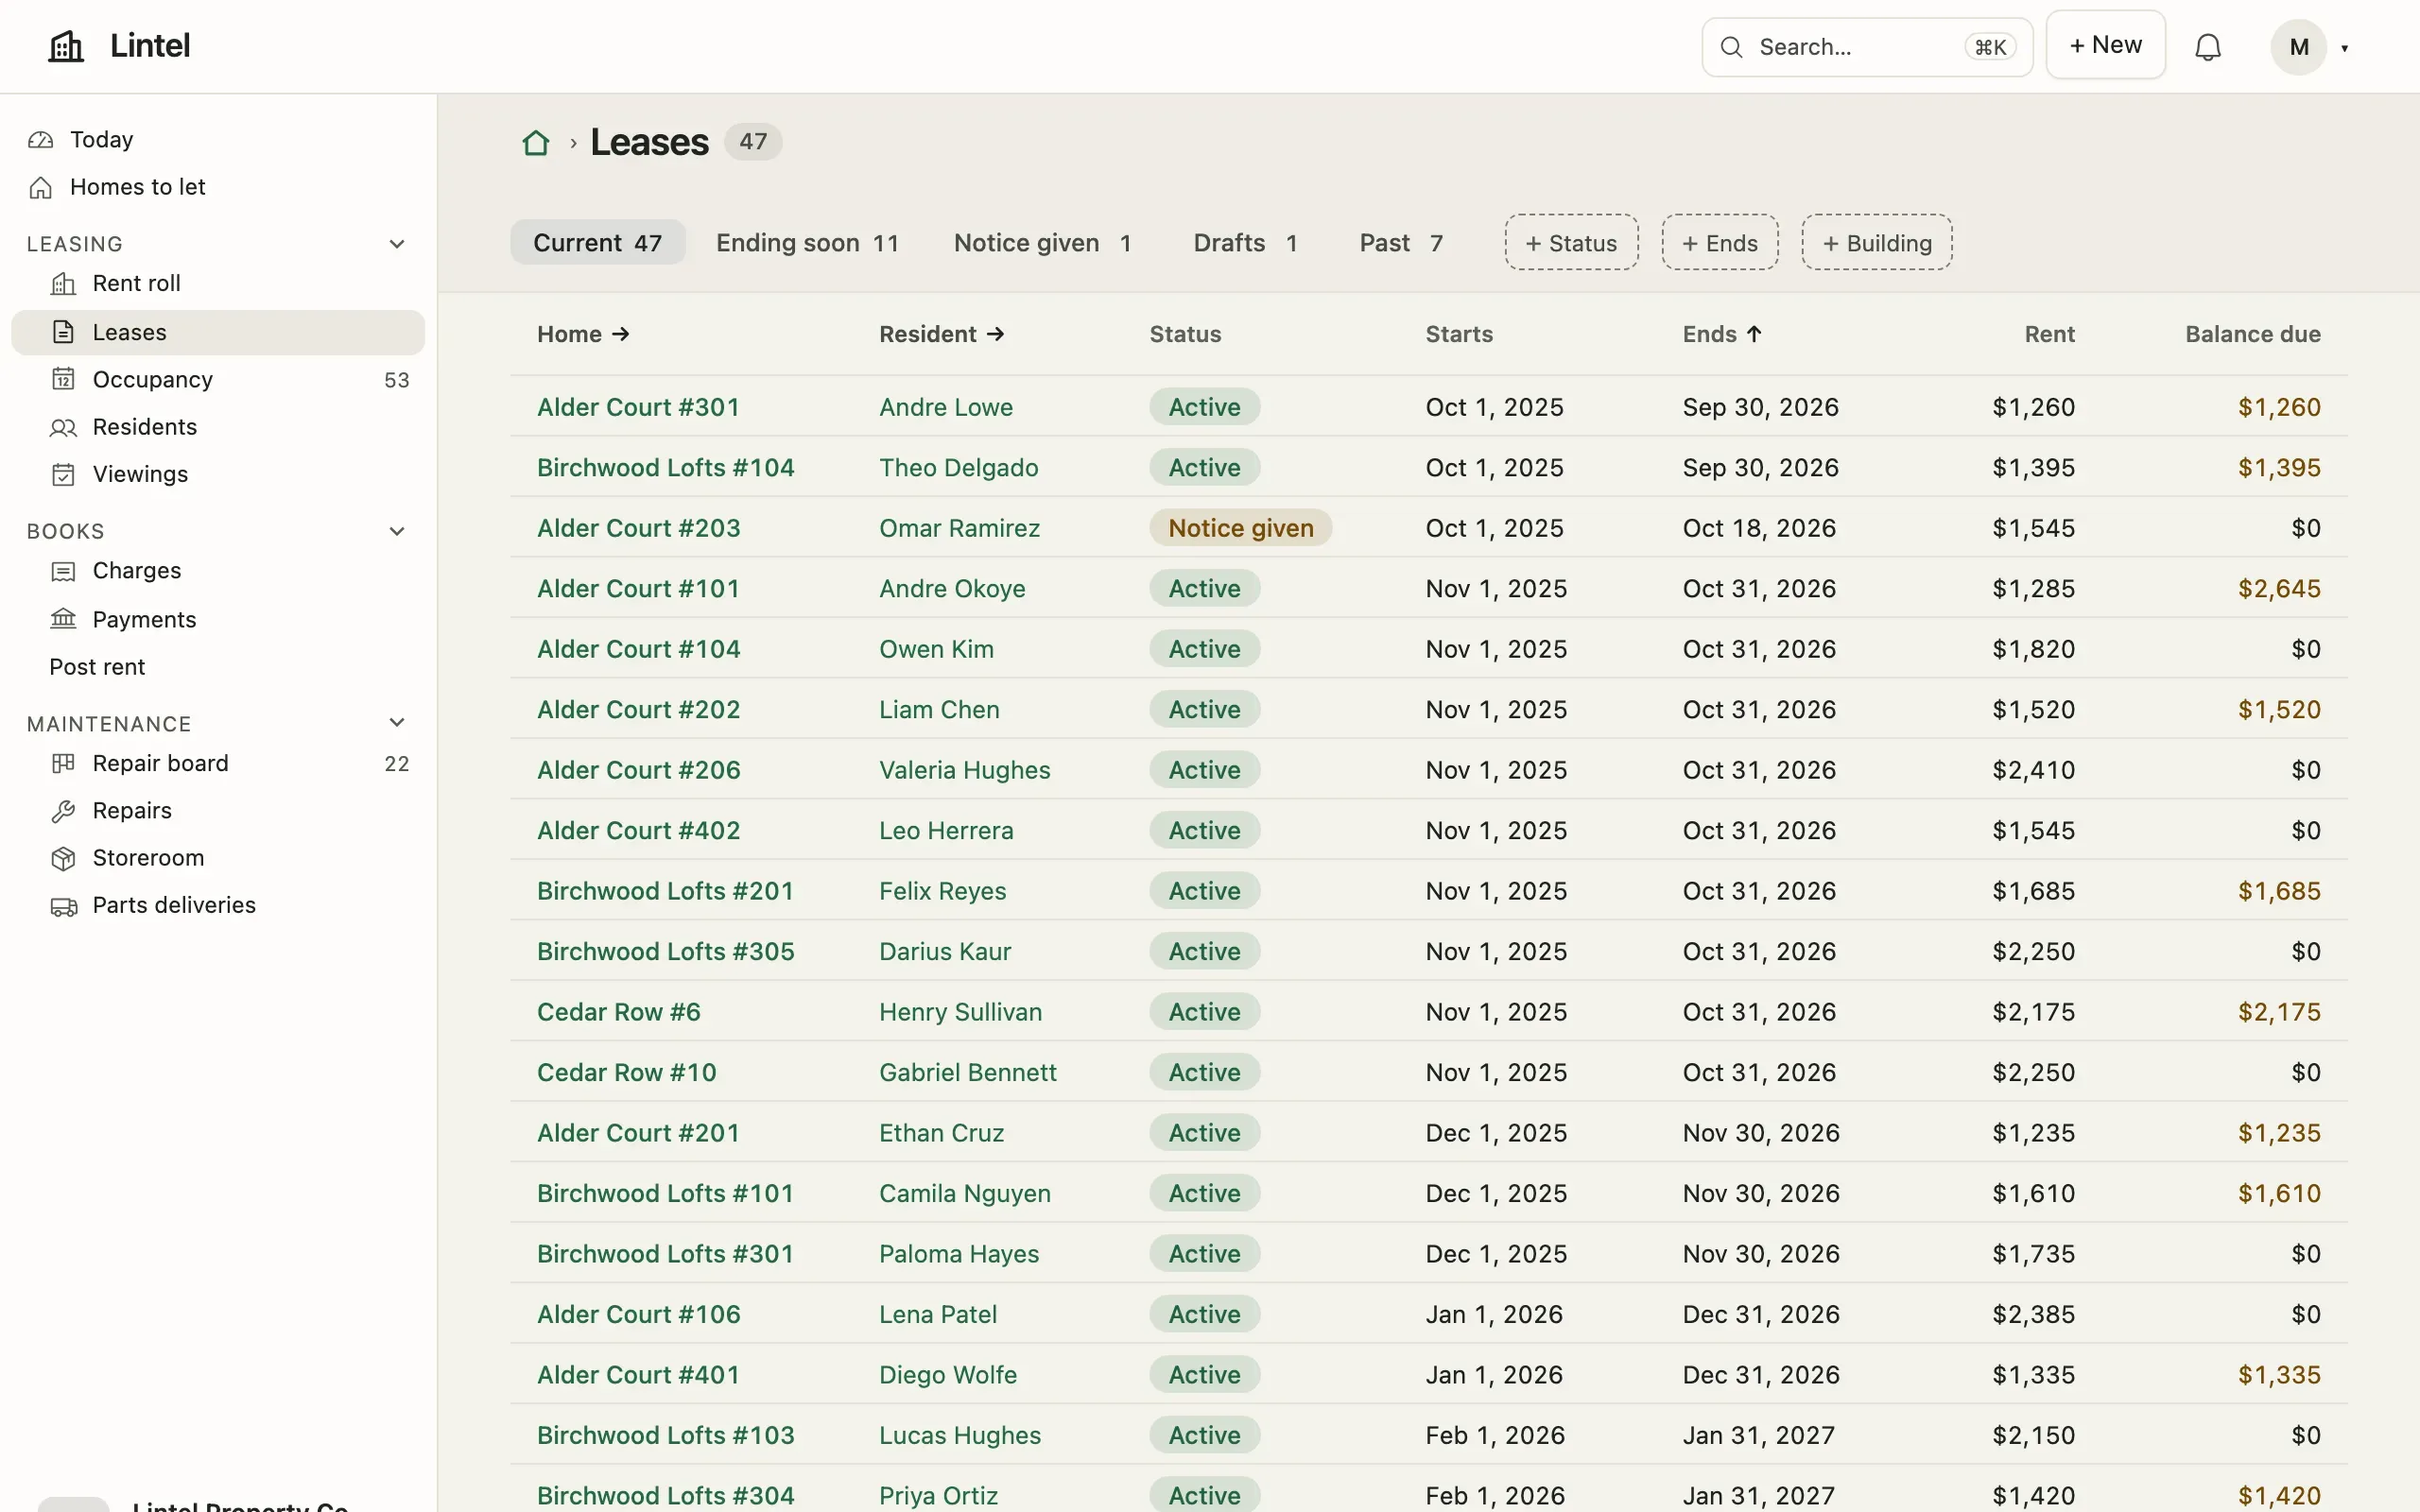
Task: Open Post rent in sidebar
Action: click(x=97, y=667)
